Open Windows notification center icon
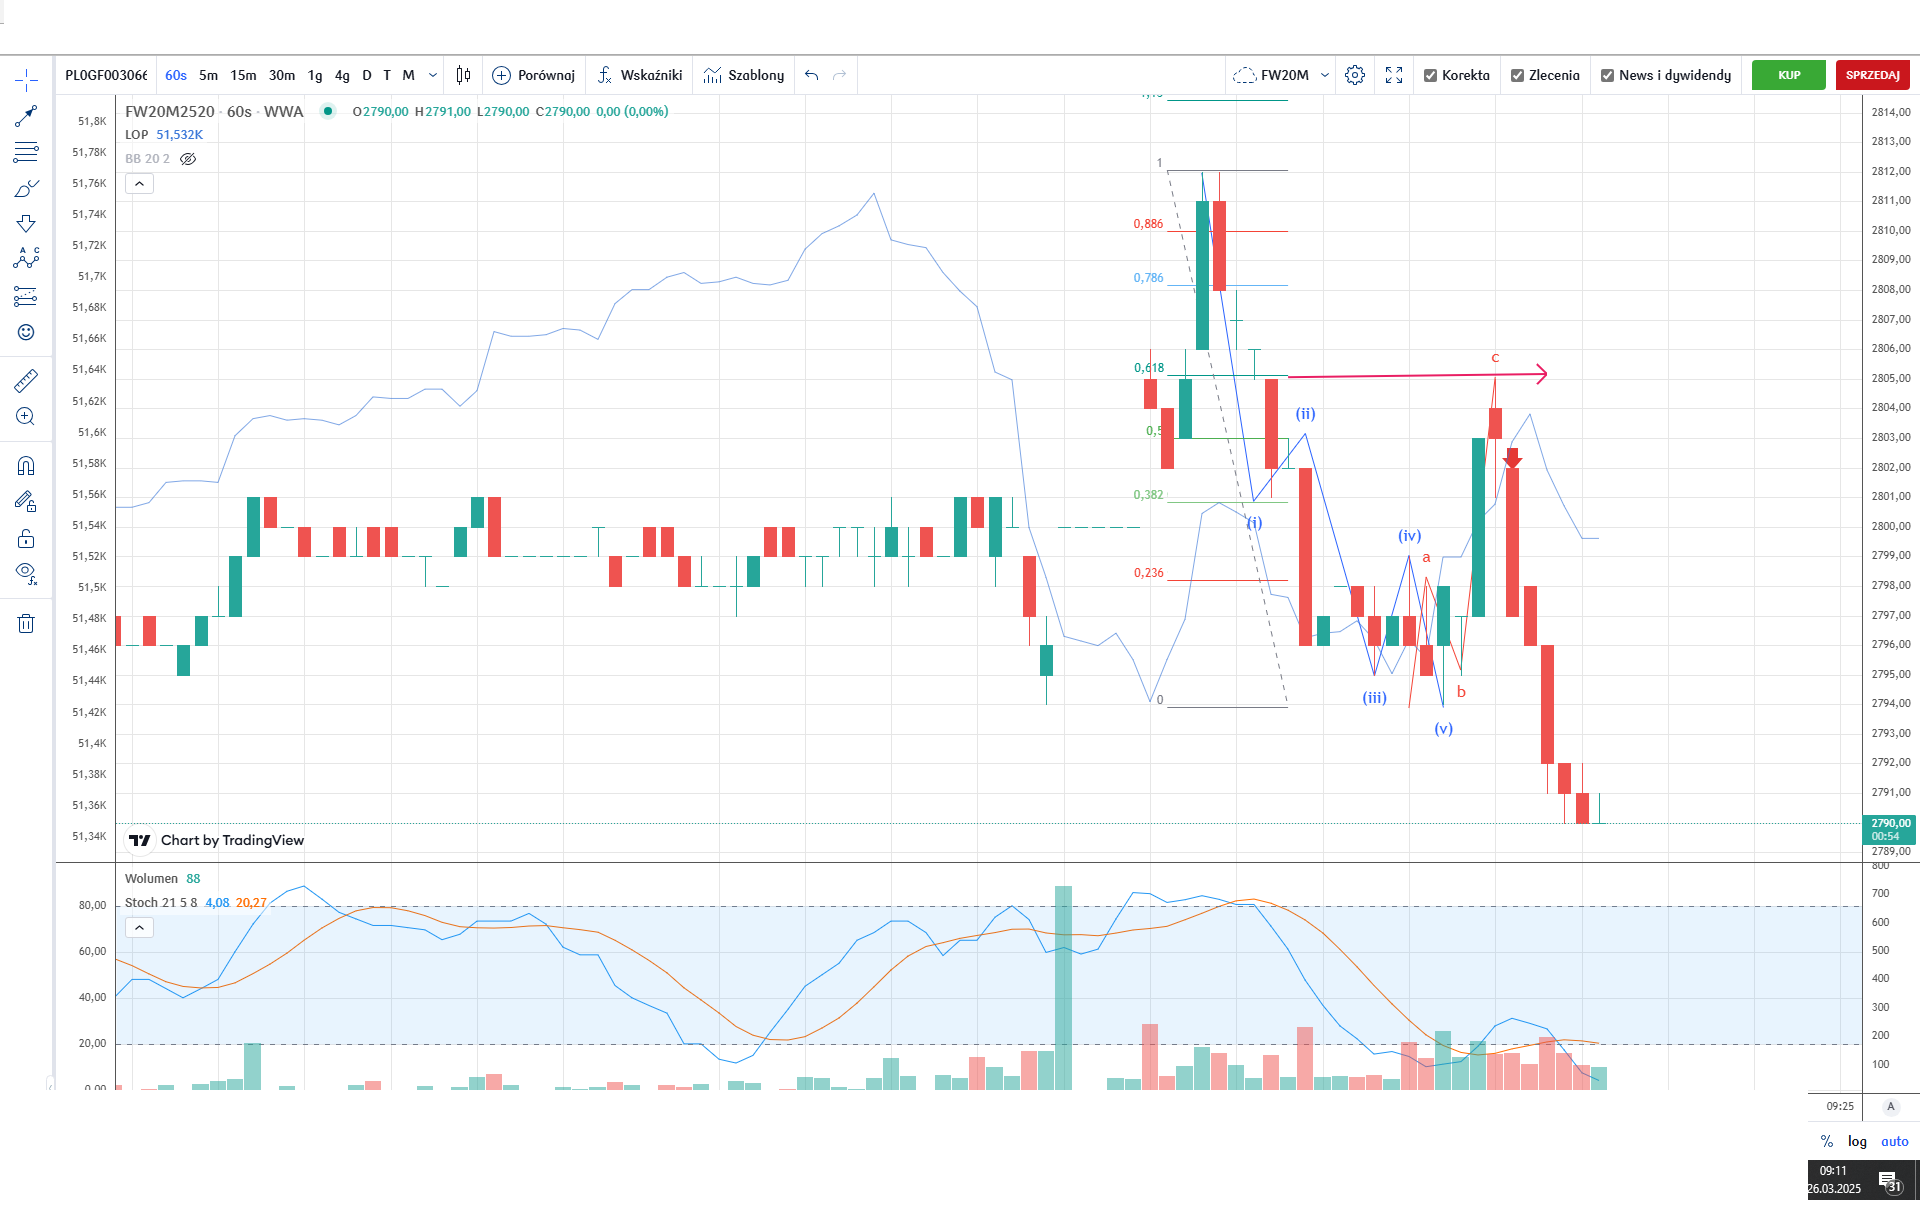This screenshot has height=1218, width=1924. pyautogui.click(x=1889, y=1181)
